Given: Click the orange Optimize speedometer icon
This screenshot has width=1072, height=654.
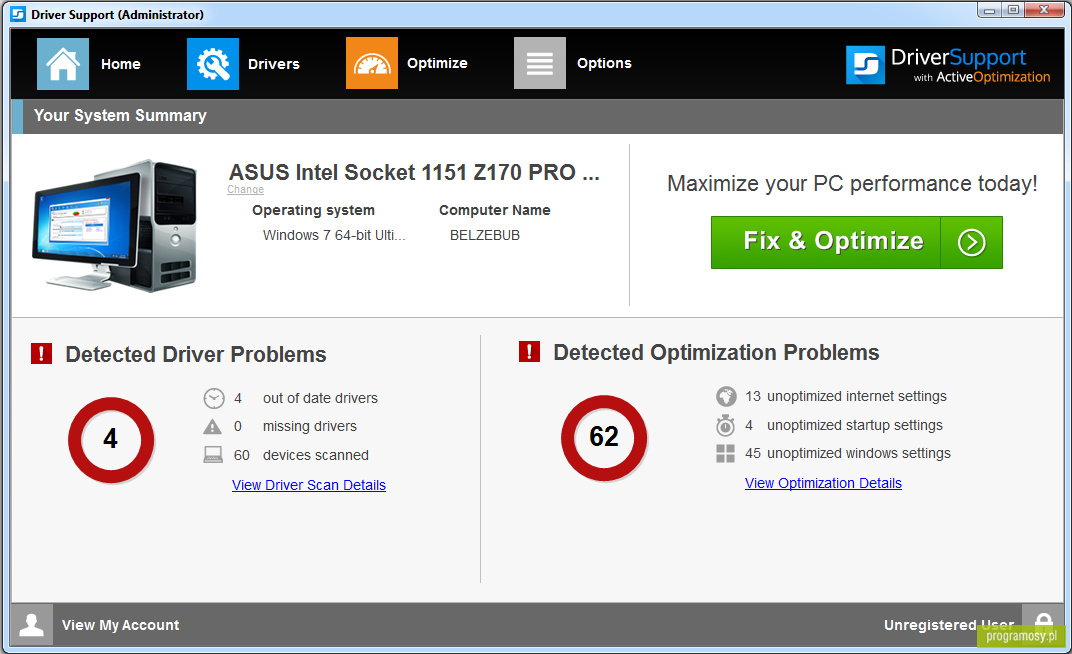Looking at the screenshot, I should 372,63.
